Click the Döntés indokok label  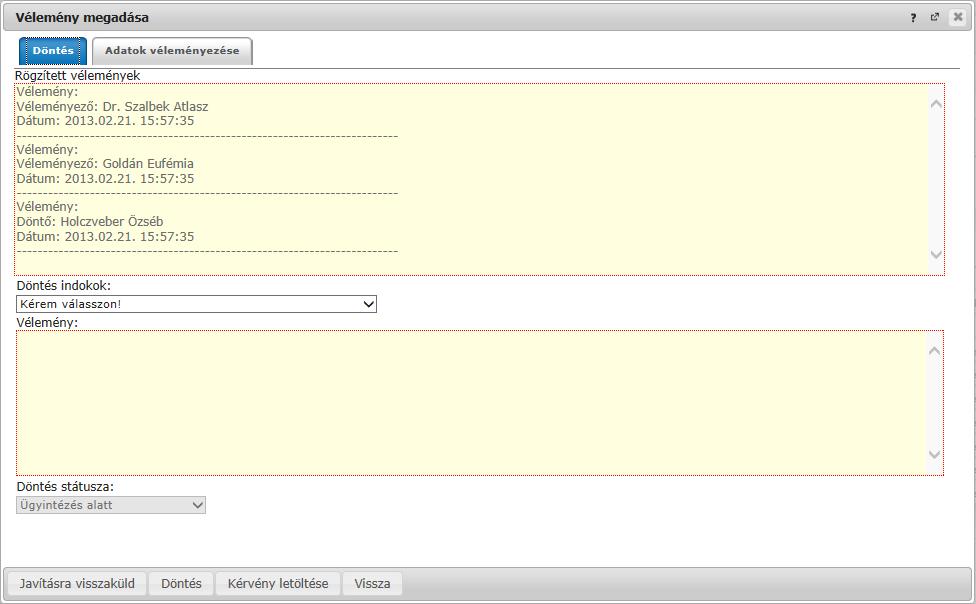[x=63, y=286]
